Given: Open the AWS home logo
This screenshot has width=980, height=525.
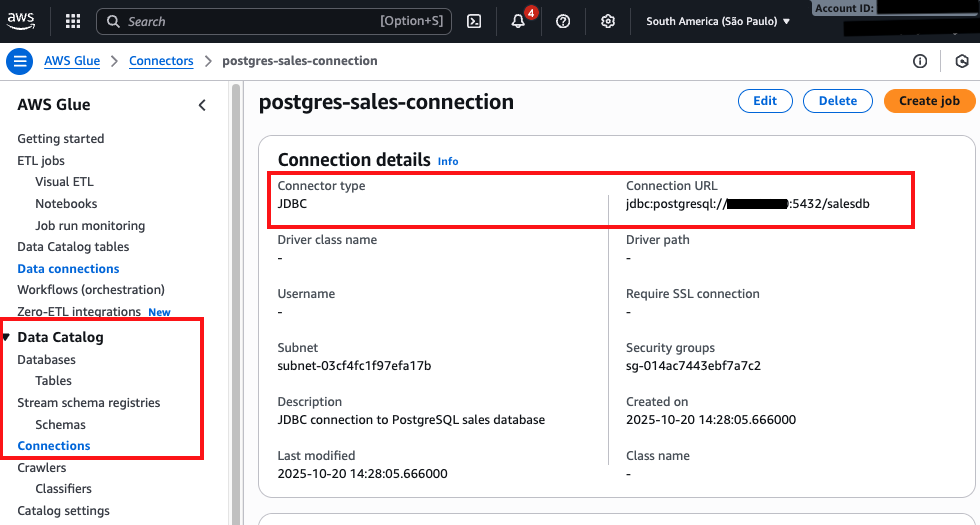Looking at the screenshot, I should click(21, 21).
